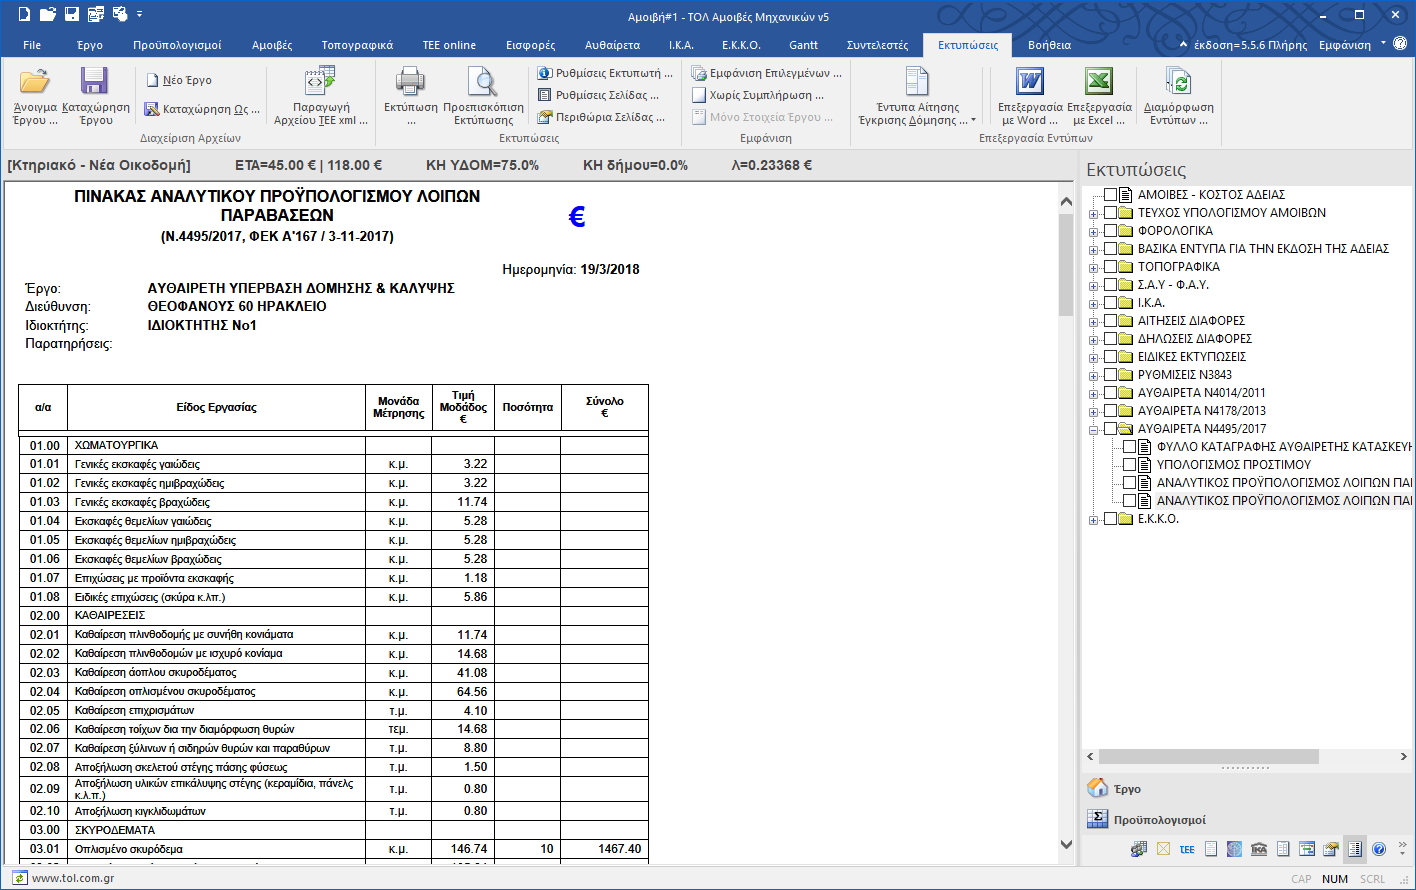Collapse the ΑΥΘΑΙΡΕΤΑ Ν4495/2017 tree node

tap(1093, 430)
